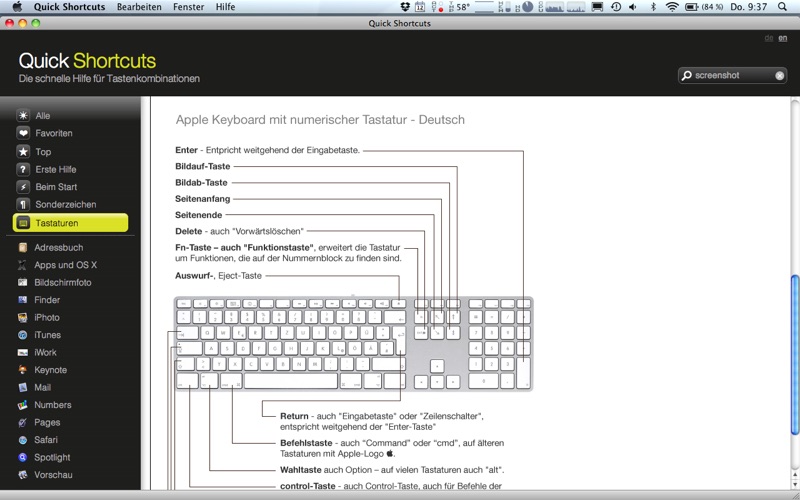Open the volume menu bar icon
Screen dimensions: 800x500
pyautogui.click(x=633, y=7)
